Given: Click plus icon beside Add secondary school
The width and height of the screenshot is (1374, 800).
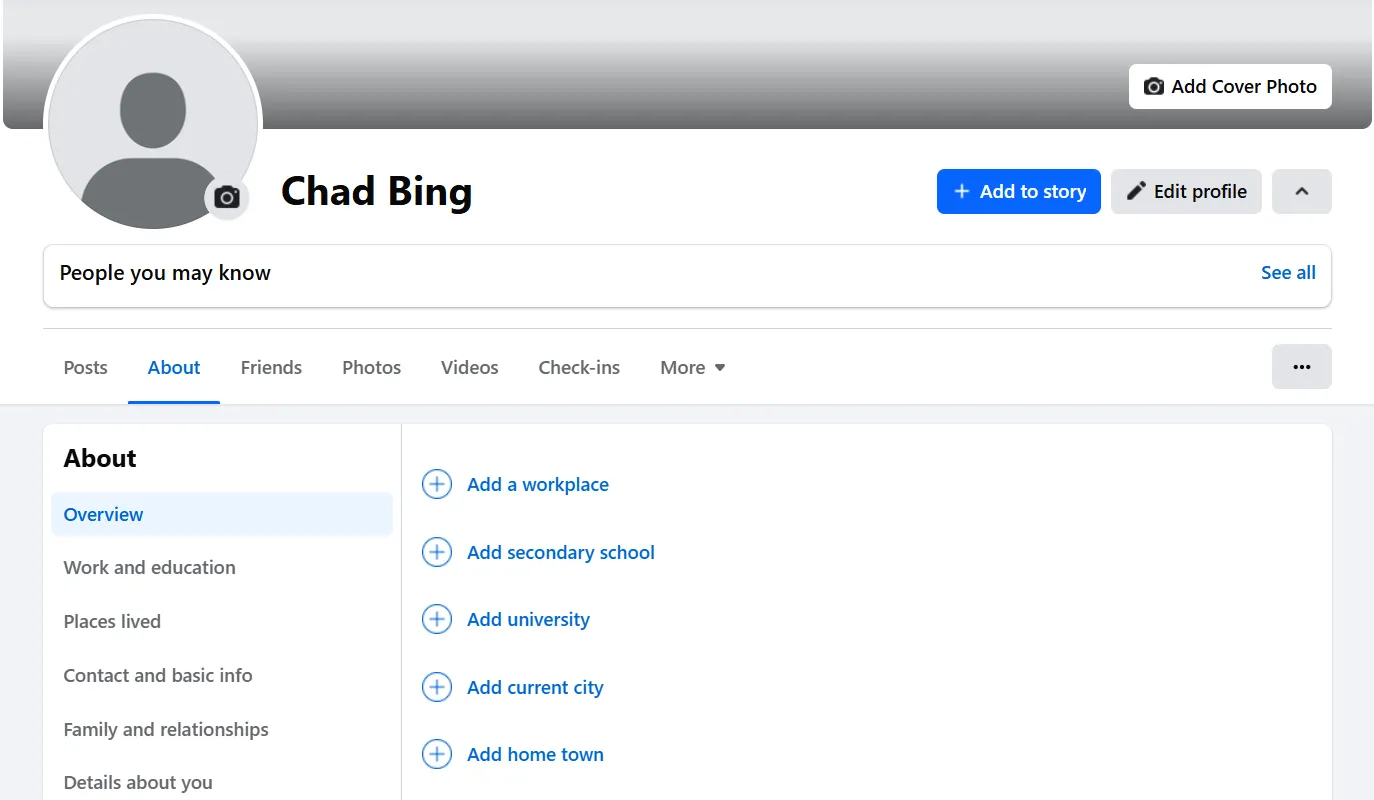Looking at the screenshot, I should (437, 552).
